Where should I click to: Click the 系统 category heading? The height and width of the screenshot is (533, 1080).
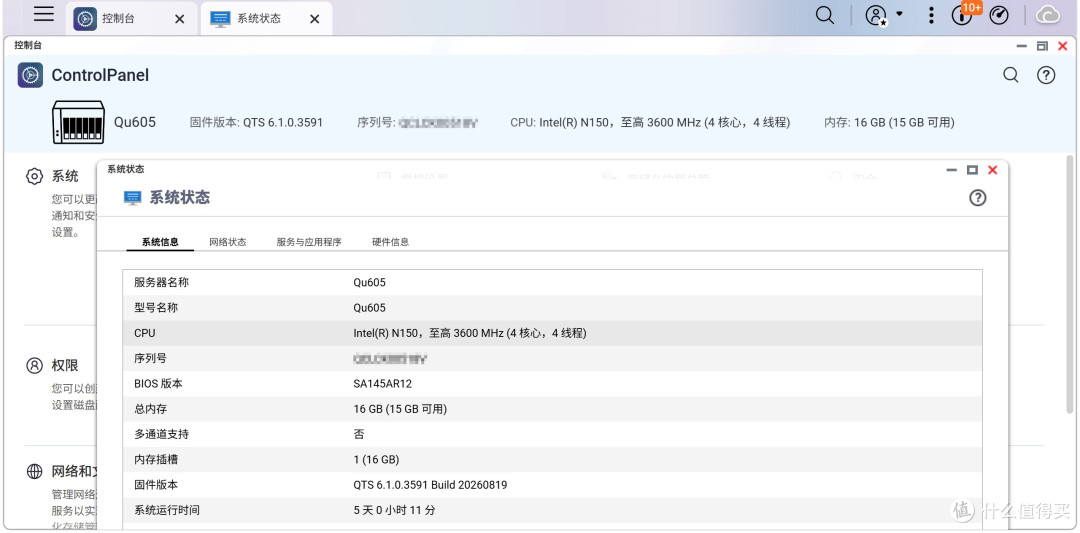click(65, 176)
